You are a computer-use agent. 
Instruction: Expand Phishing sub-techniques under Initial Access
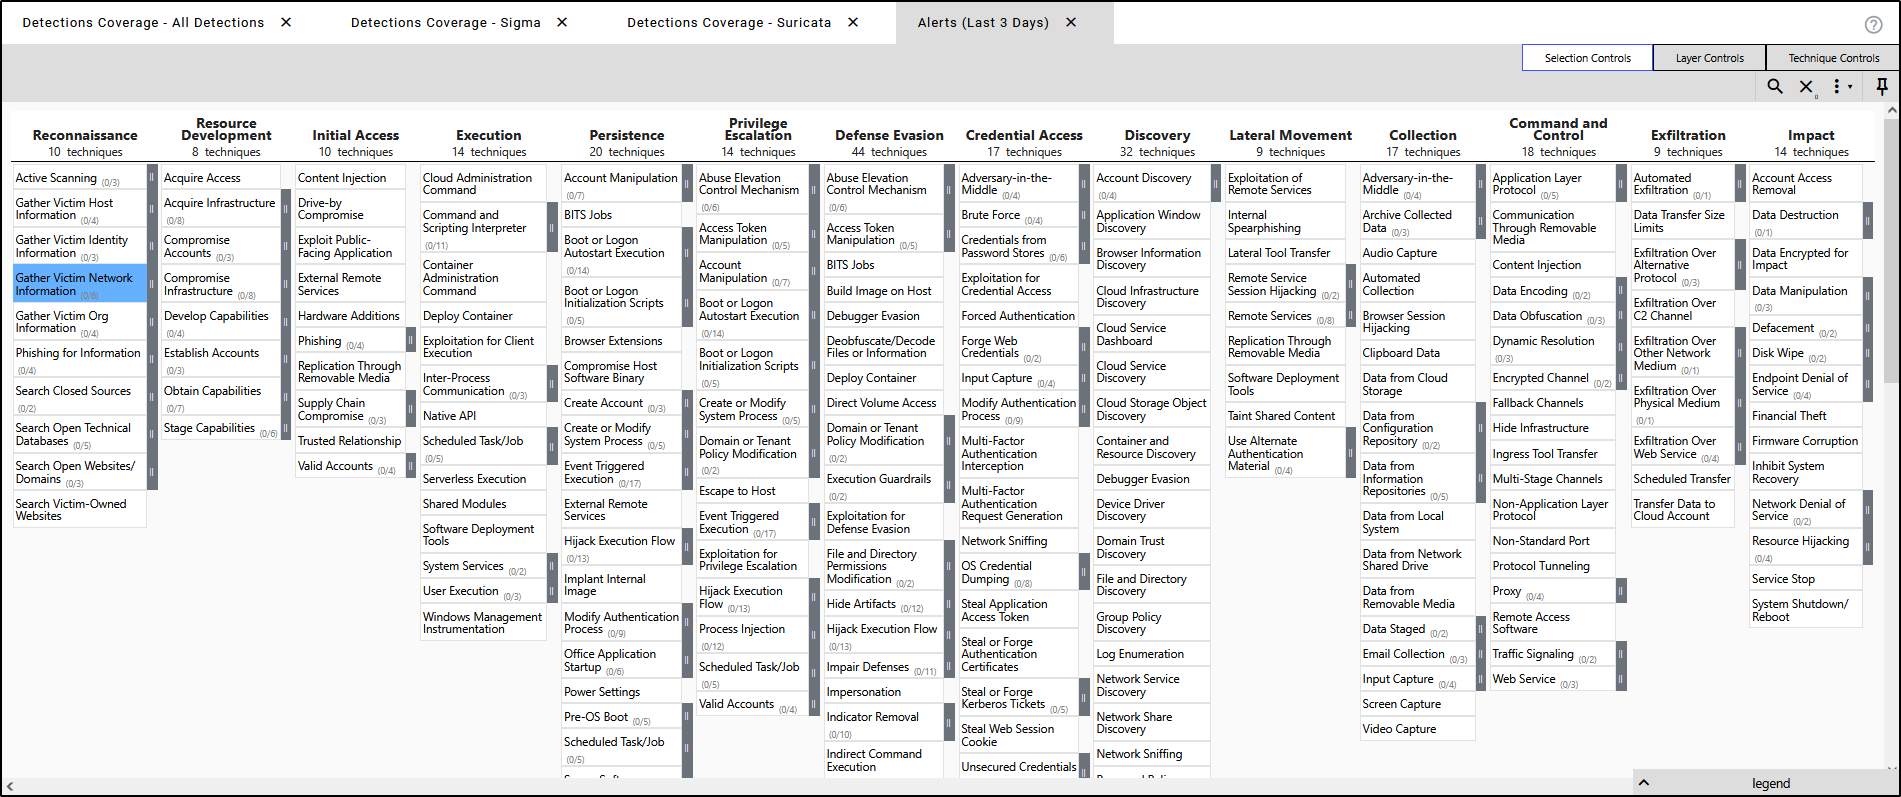pyautogui.click(x=410, y=341)
